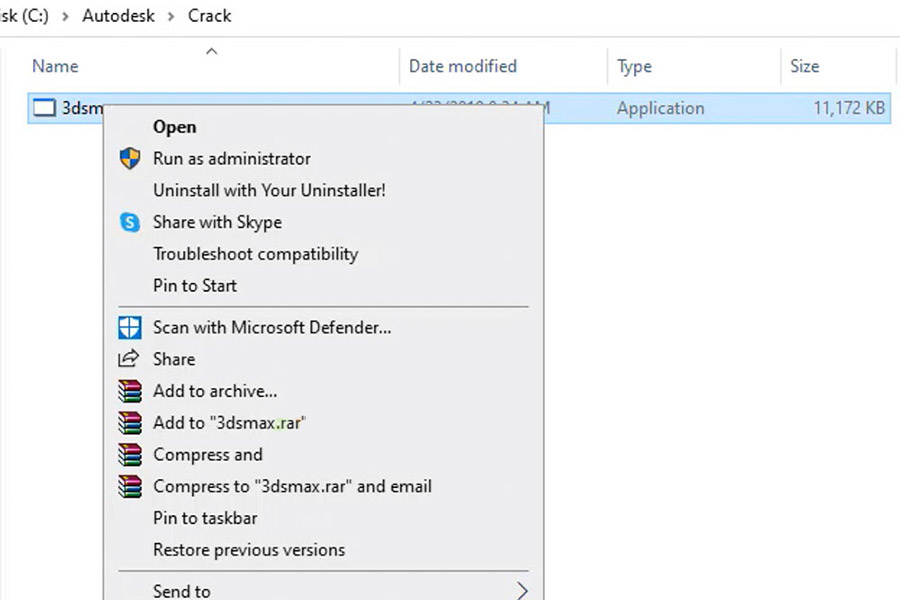
Task: Navigate to Autodesk in the address path
Action: tap(118, 16)
